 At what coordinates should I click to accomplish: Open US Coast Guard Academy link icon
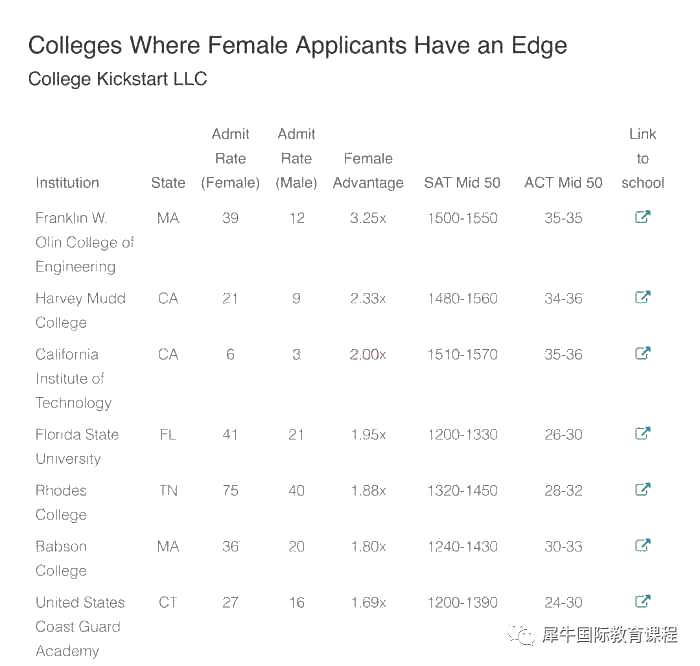(642, 602)
